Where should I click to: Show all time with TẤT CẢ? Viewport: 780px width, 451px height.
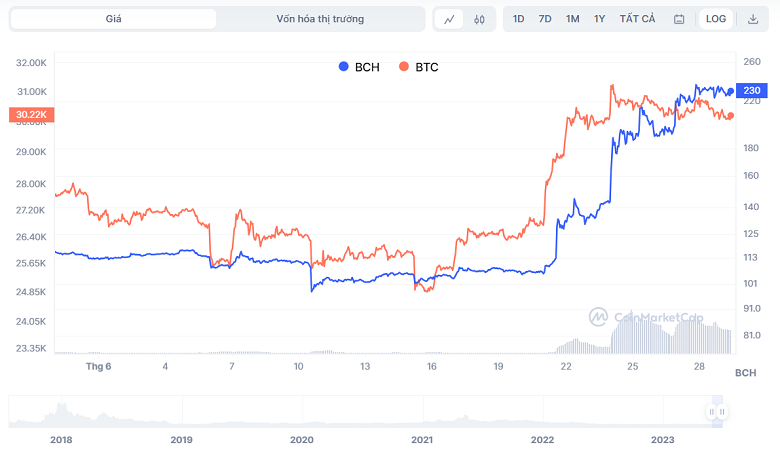pyautogui.click(x=637, y=19)
